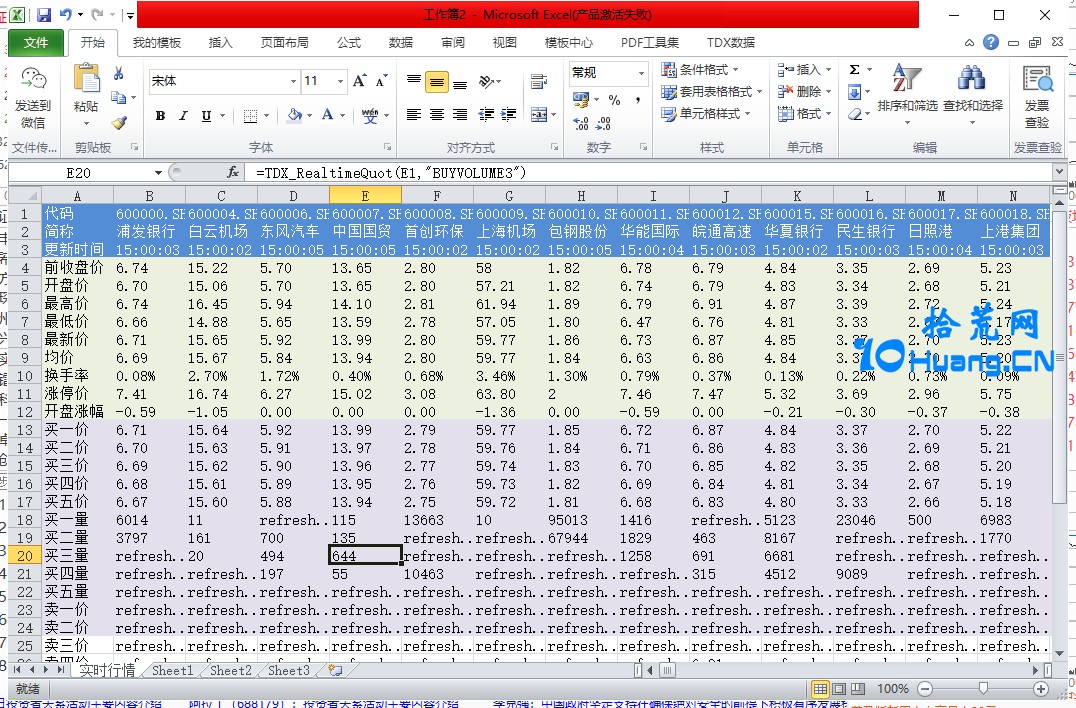Click the Save icon in quick access toolbar
Viewport: 1076px width, 708px height.
[44, 14]
